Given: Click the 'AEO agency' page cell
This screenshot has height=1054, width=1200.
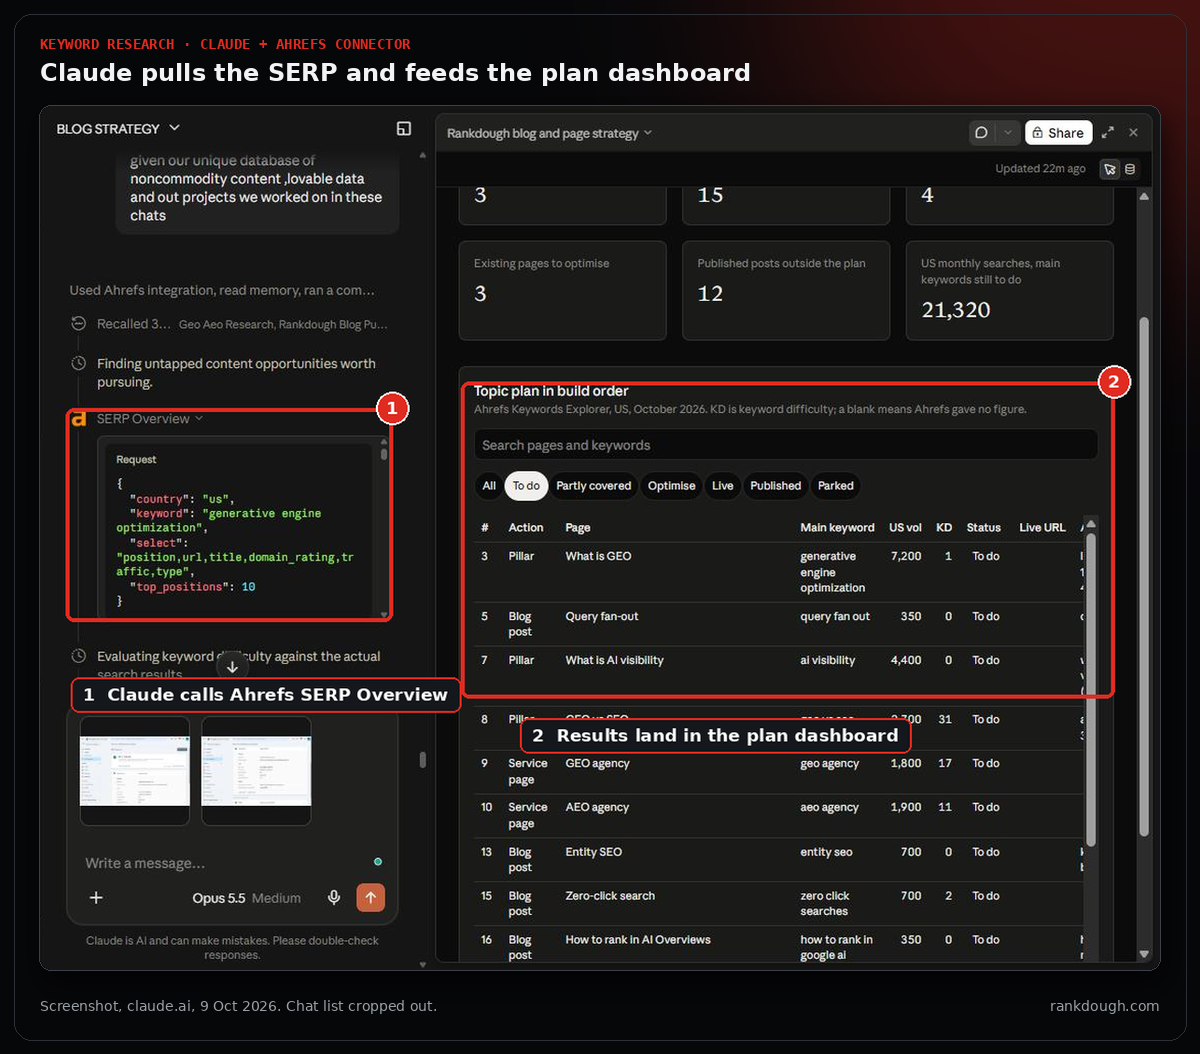Looking at the screenshot, I should 597,807.
